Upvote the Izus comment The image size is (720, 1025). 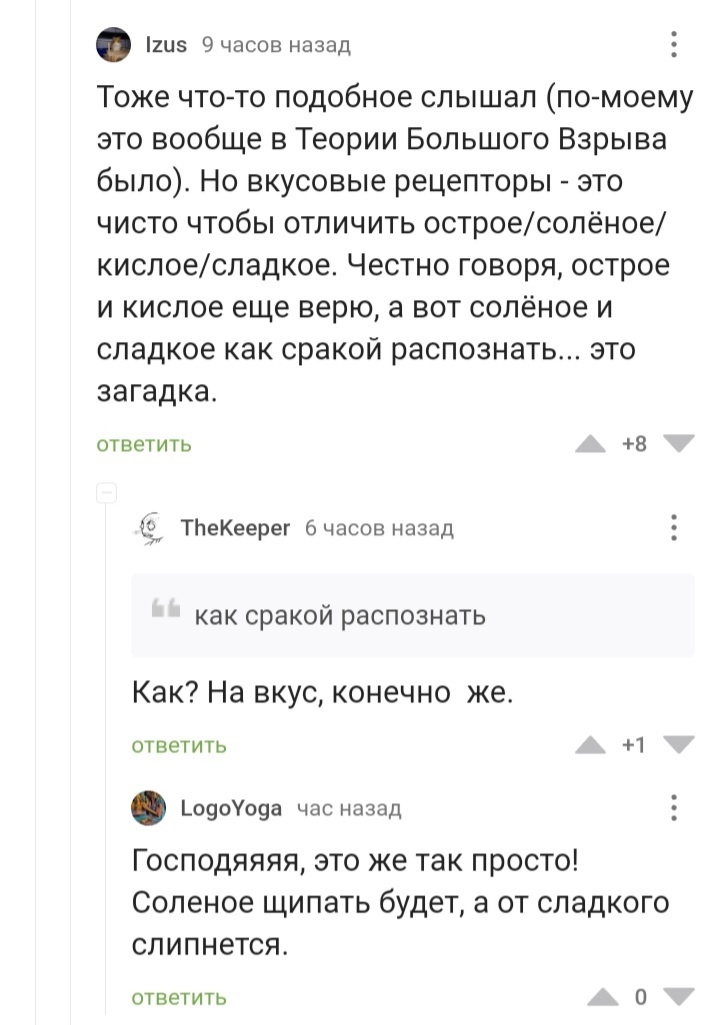click(x=591, y=445)
